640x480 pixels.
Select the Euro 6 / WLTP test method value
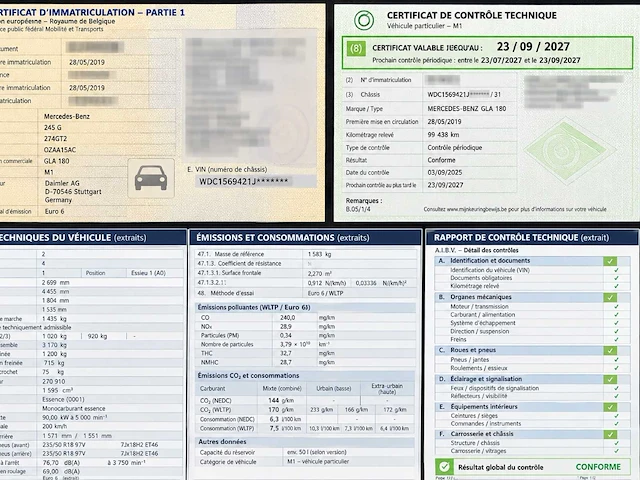point(325,293)
